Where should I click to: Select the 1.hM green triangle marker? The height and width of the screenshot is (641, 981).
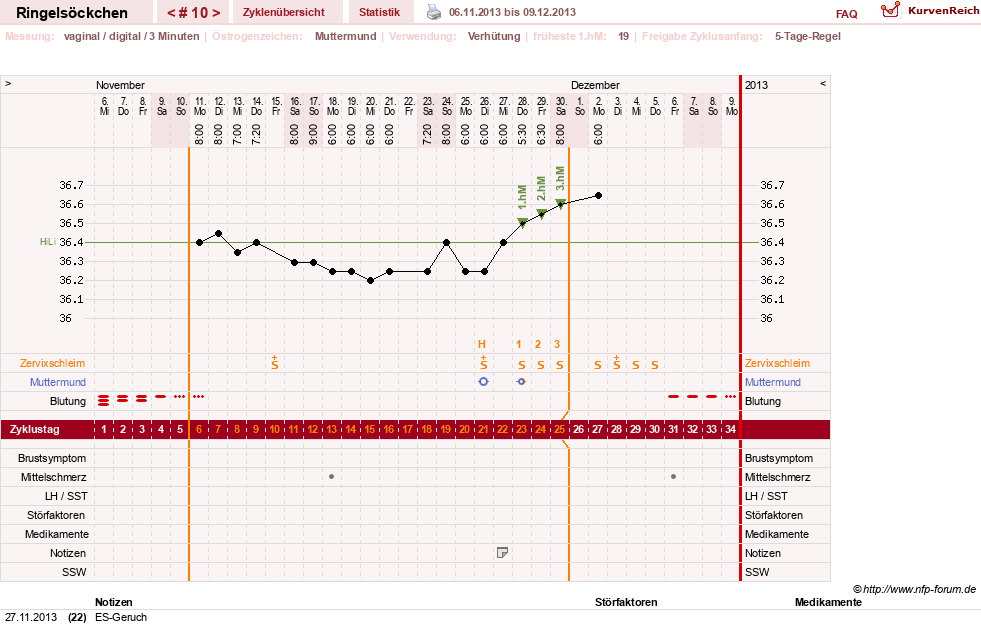(522, 222)
